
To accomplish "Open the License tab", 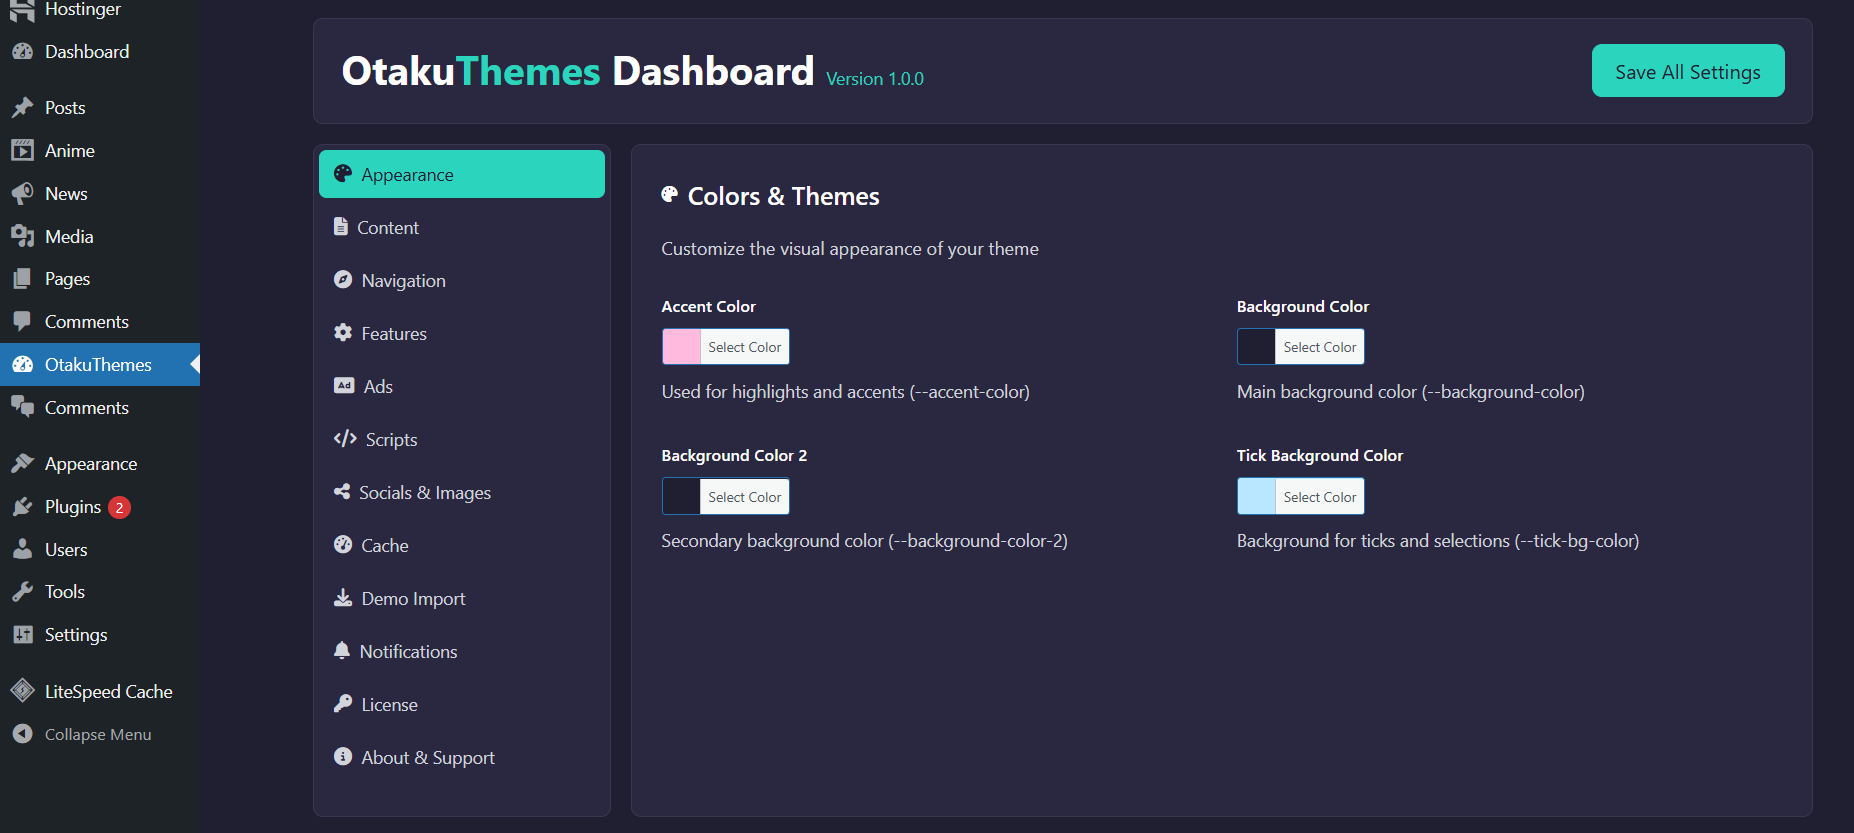I will (x=462, y=704).
